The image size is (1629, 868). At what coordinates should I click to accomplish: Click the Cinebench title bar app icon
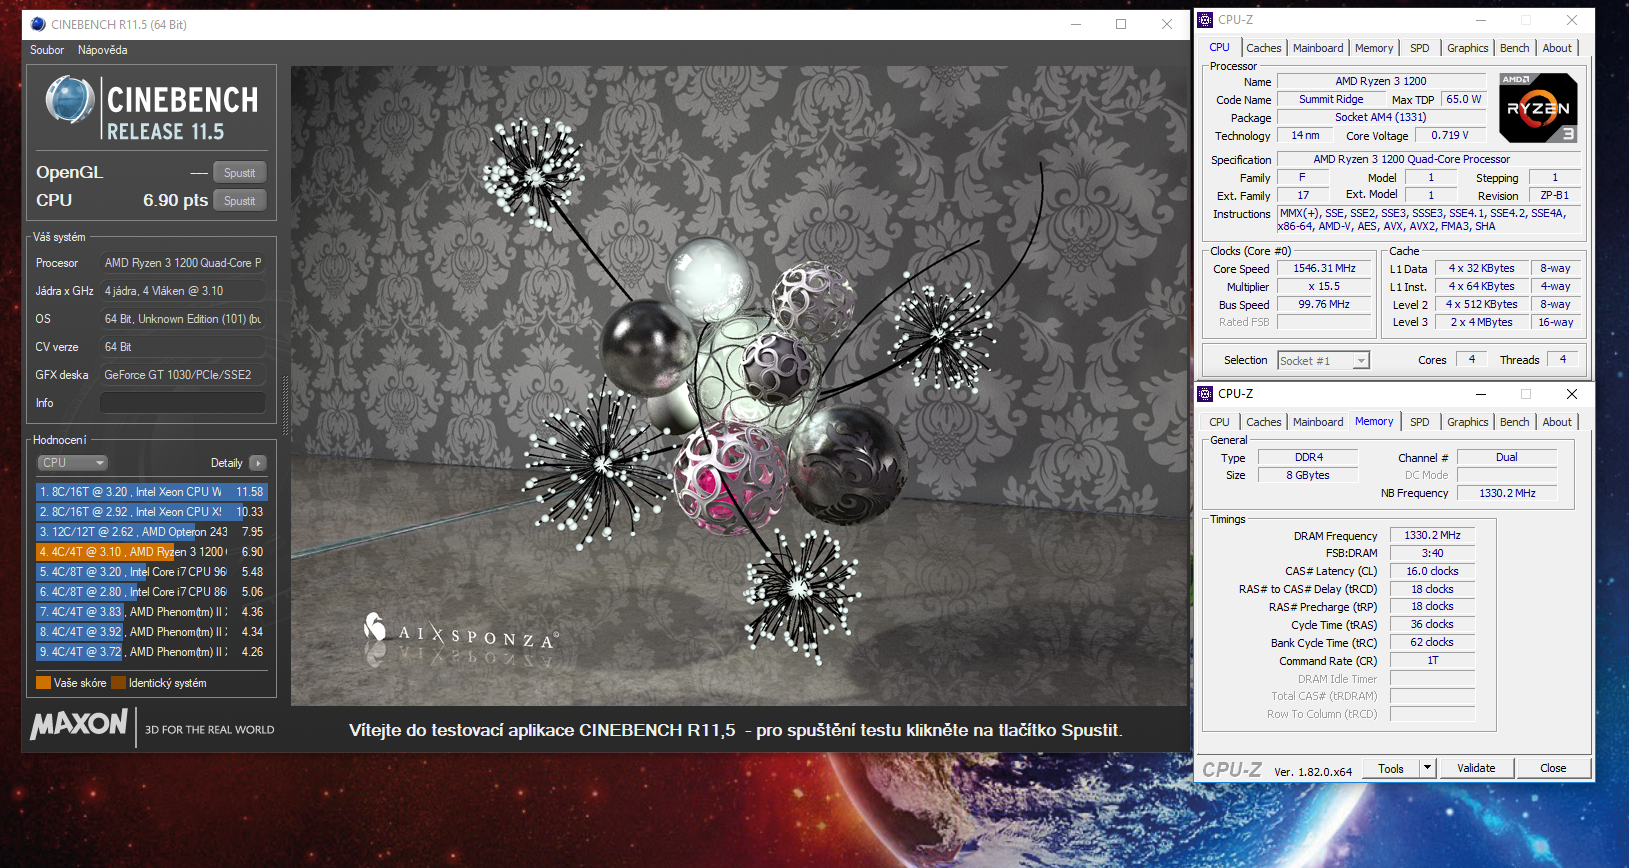(x=38, y=24)
